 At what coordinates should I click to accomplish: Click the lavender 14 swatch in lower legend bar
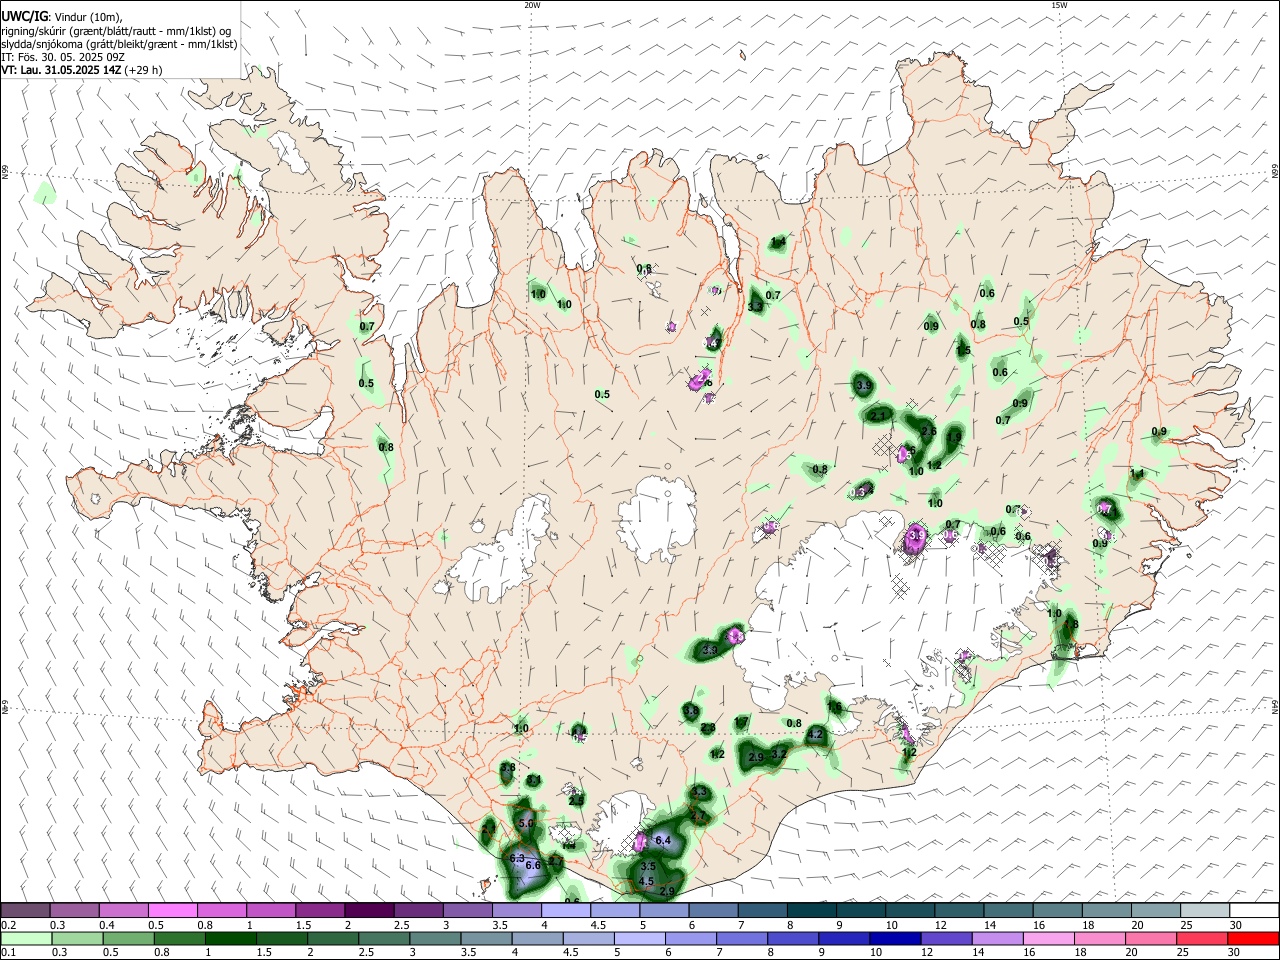coord(998,938)
